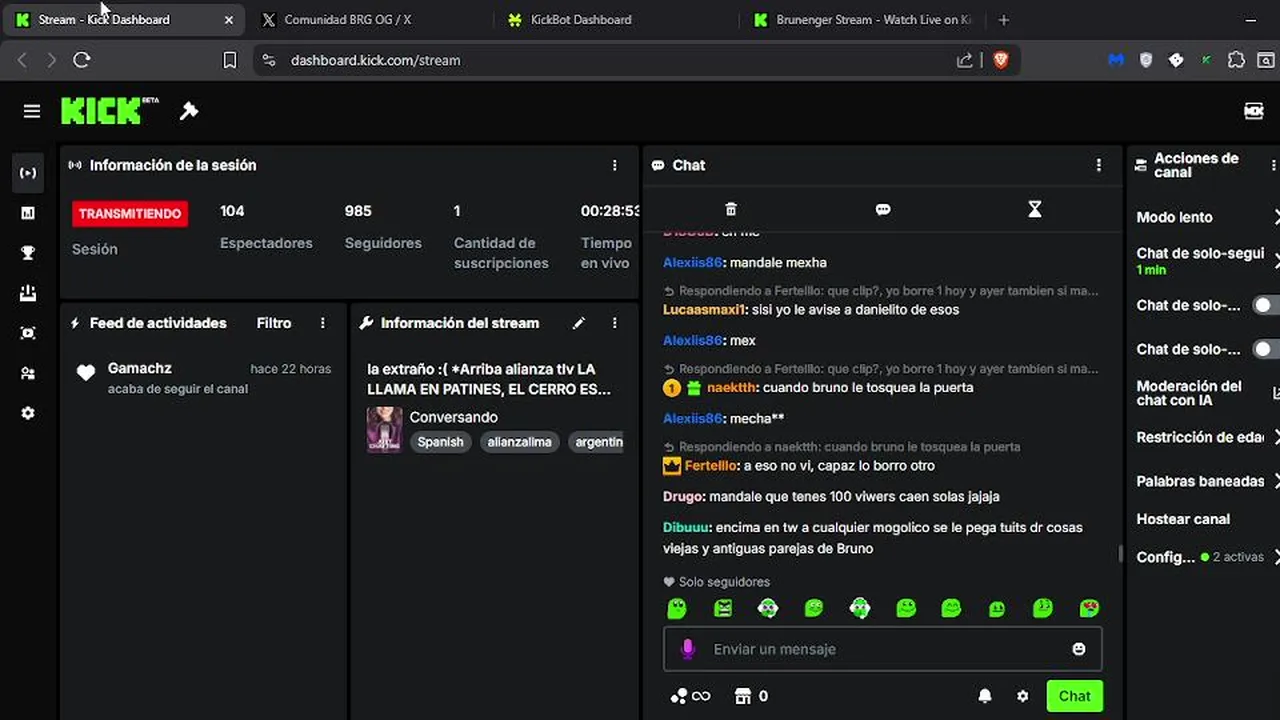Image resolution: width=1280 pixels, height=720 pixels.
Task: Reload the page with browser refresh icon
Action: tap(82, 60)
